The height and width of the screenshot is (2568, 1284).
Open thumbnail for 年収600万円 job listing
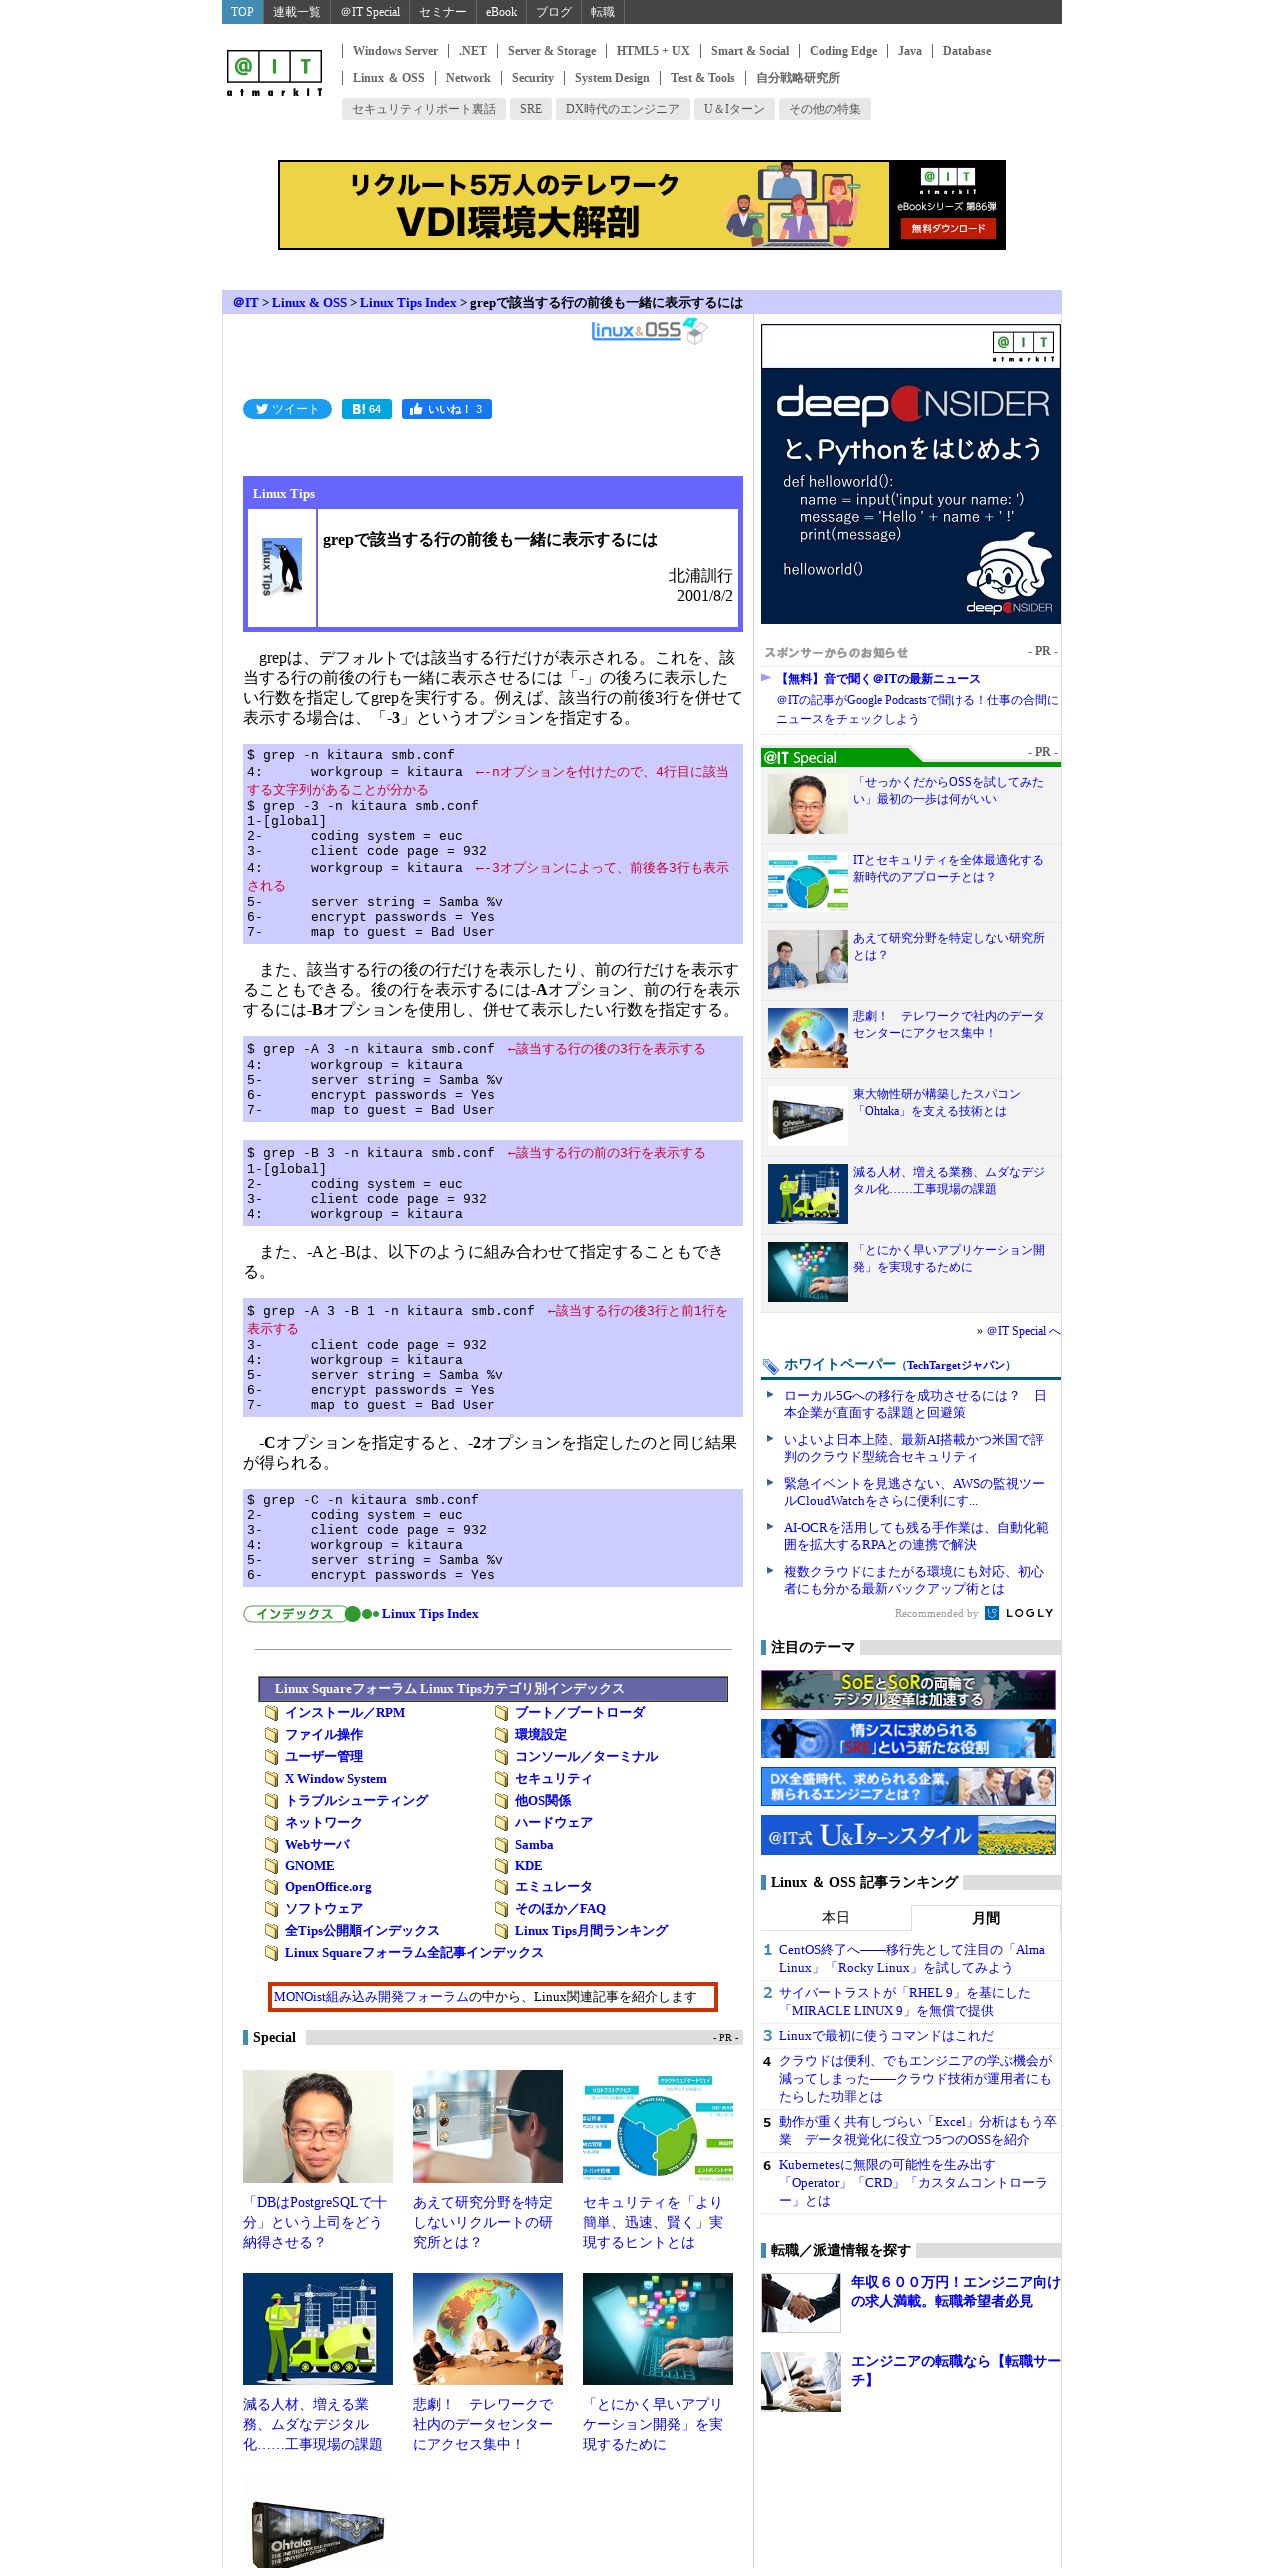click(x=801, y=2303)
